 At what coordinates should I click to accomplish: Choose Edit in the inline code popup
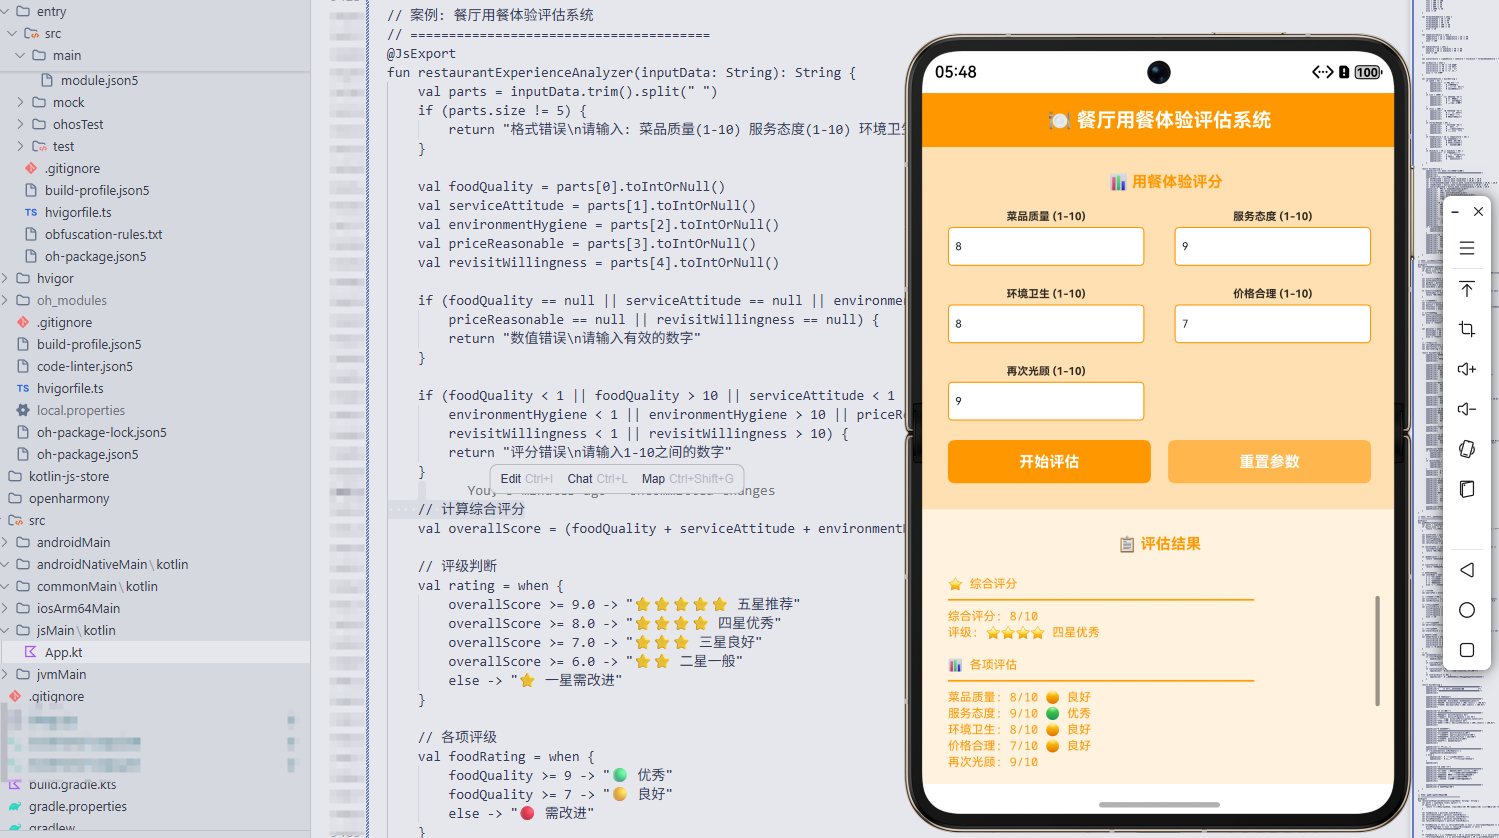click(527, 479)
